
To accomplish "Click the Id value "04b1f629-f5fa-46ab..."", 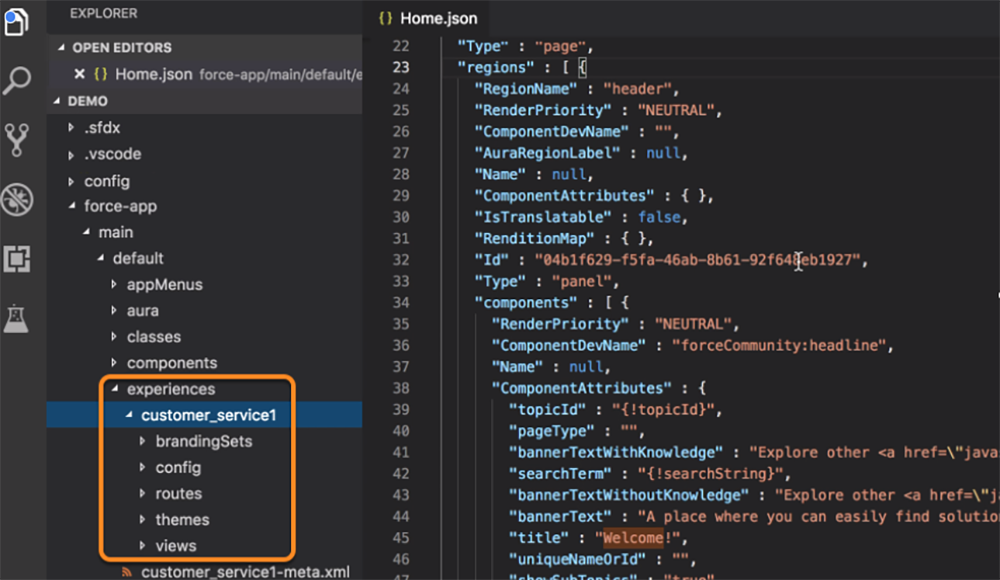I will pos(698,260).
